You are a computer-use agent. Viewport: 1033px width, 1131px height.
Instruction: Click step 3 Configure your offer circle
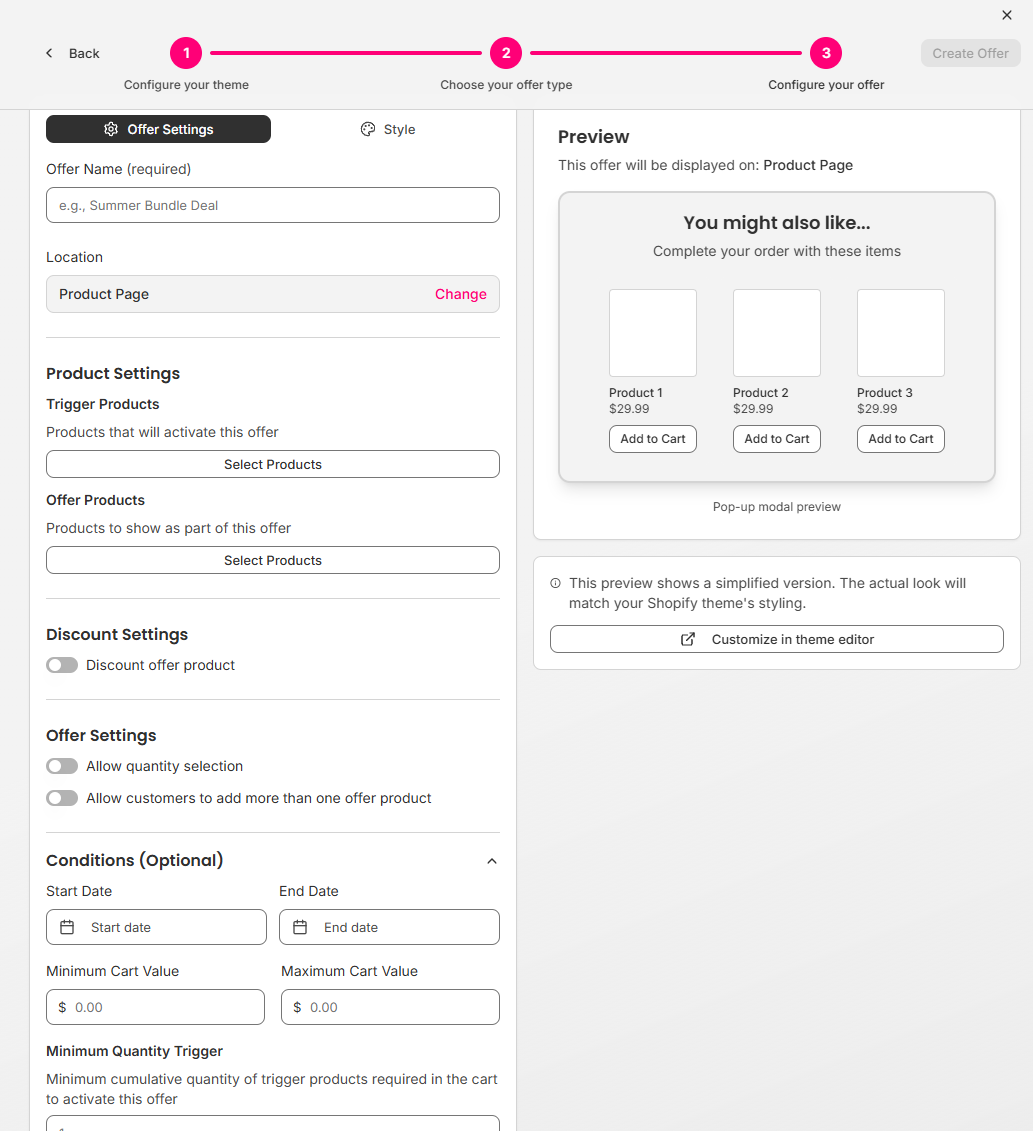826,53
